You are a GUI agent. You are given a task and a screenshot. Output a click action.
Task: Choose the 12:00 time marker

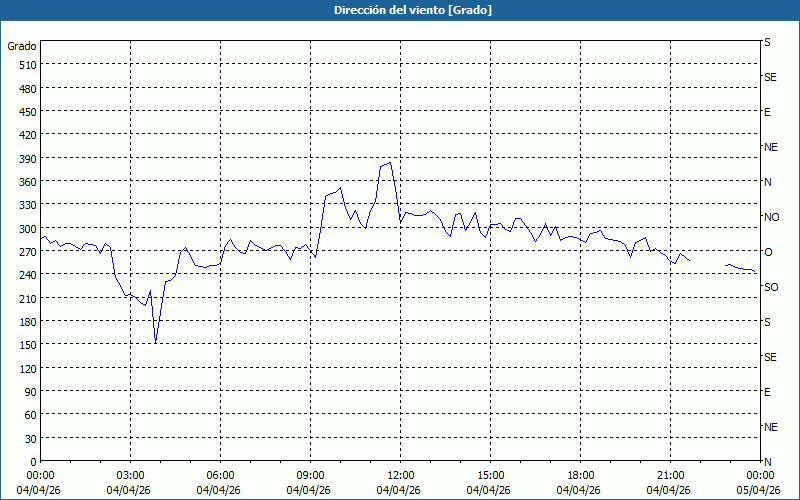[x=400, y=475]
